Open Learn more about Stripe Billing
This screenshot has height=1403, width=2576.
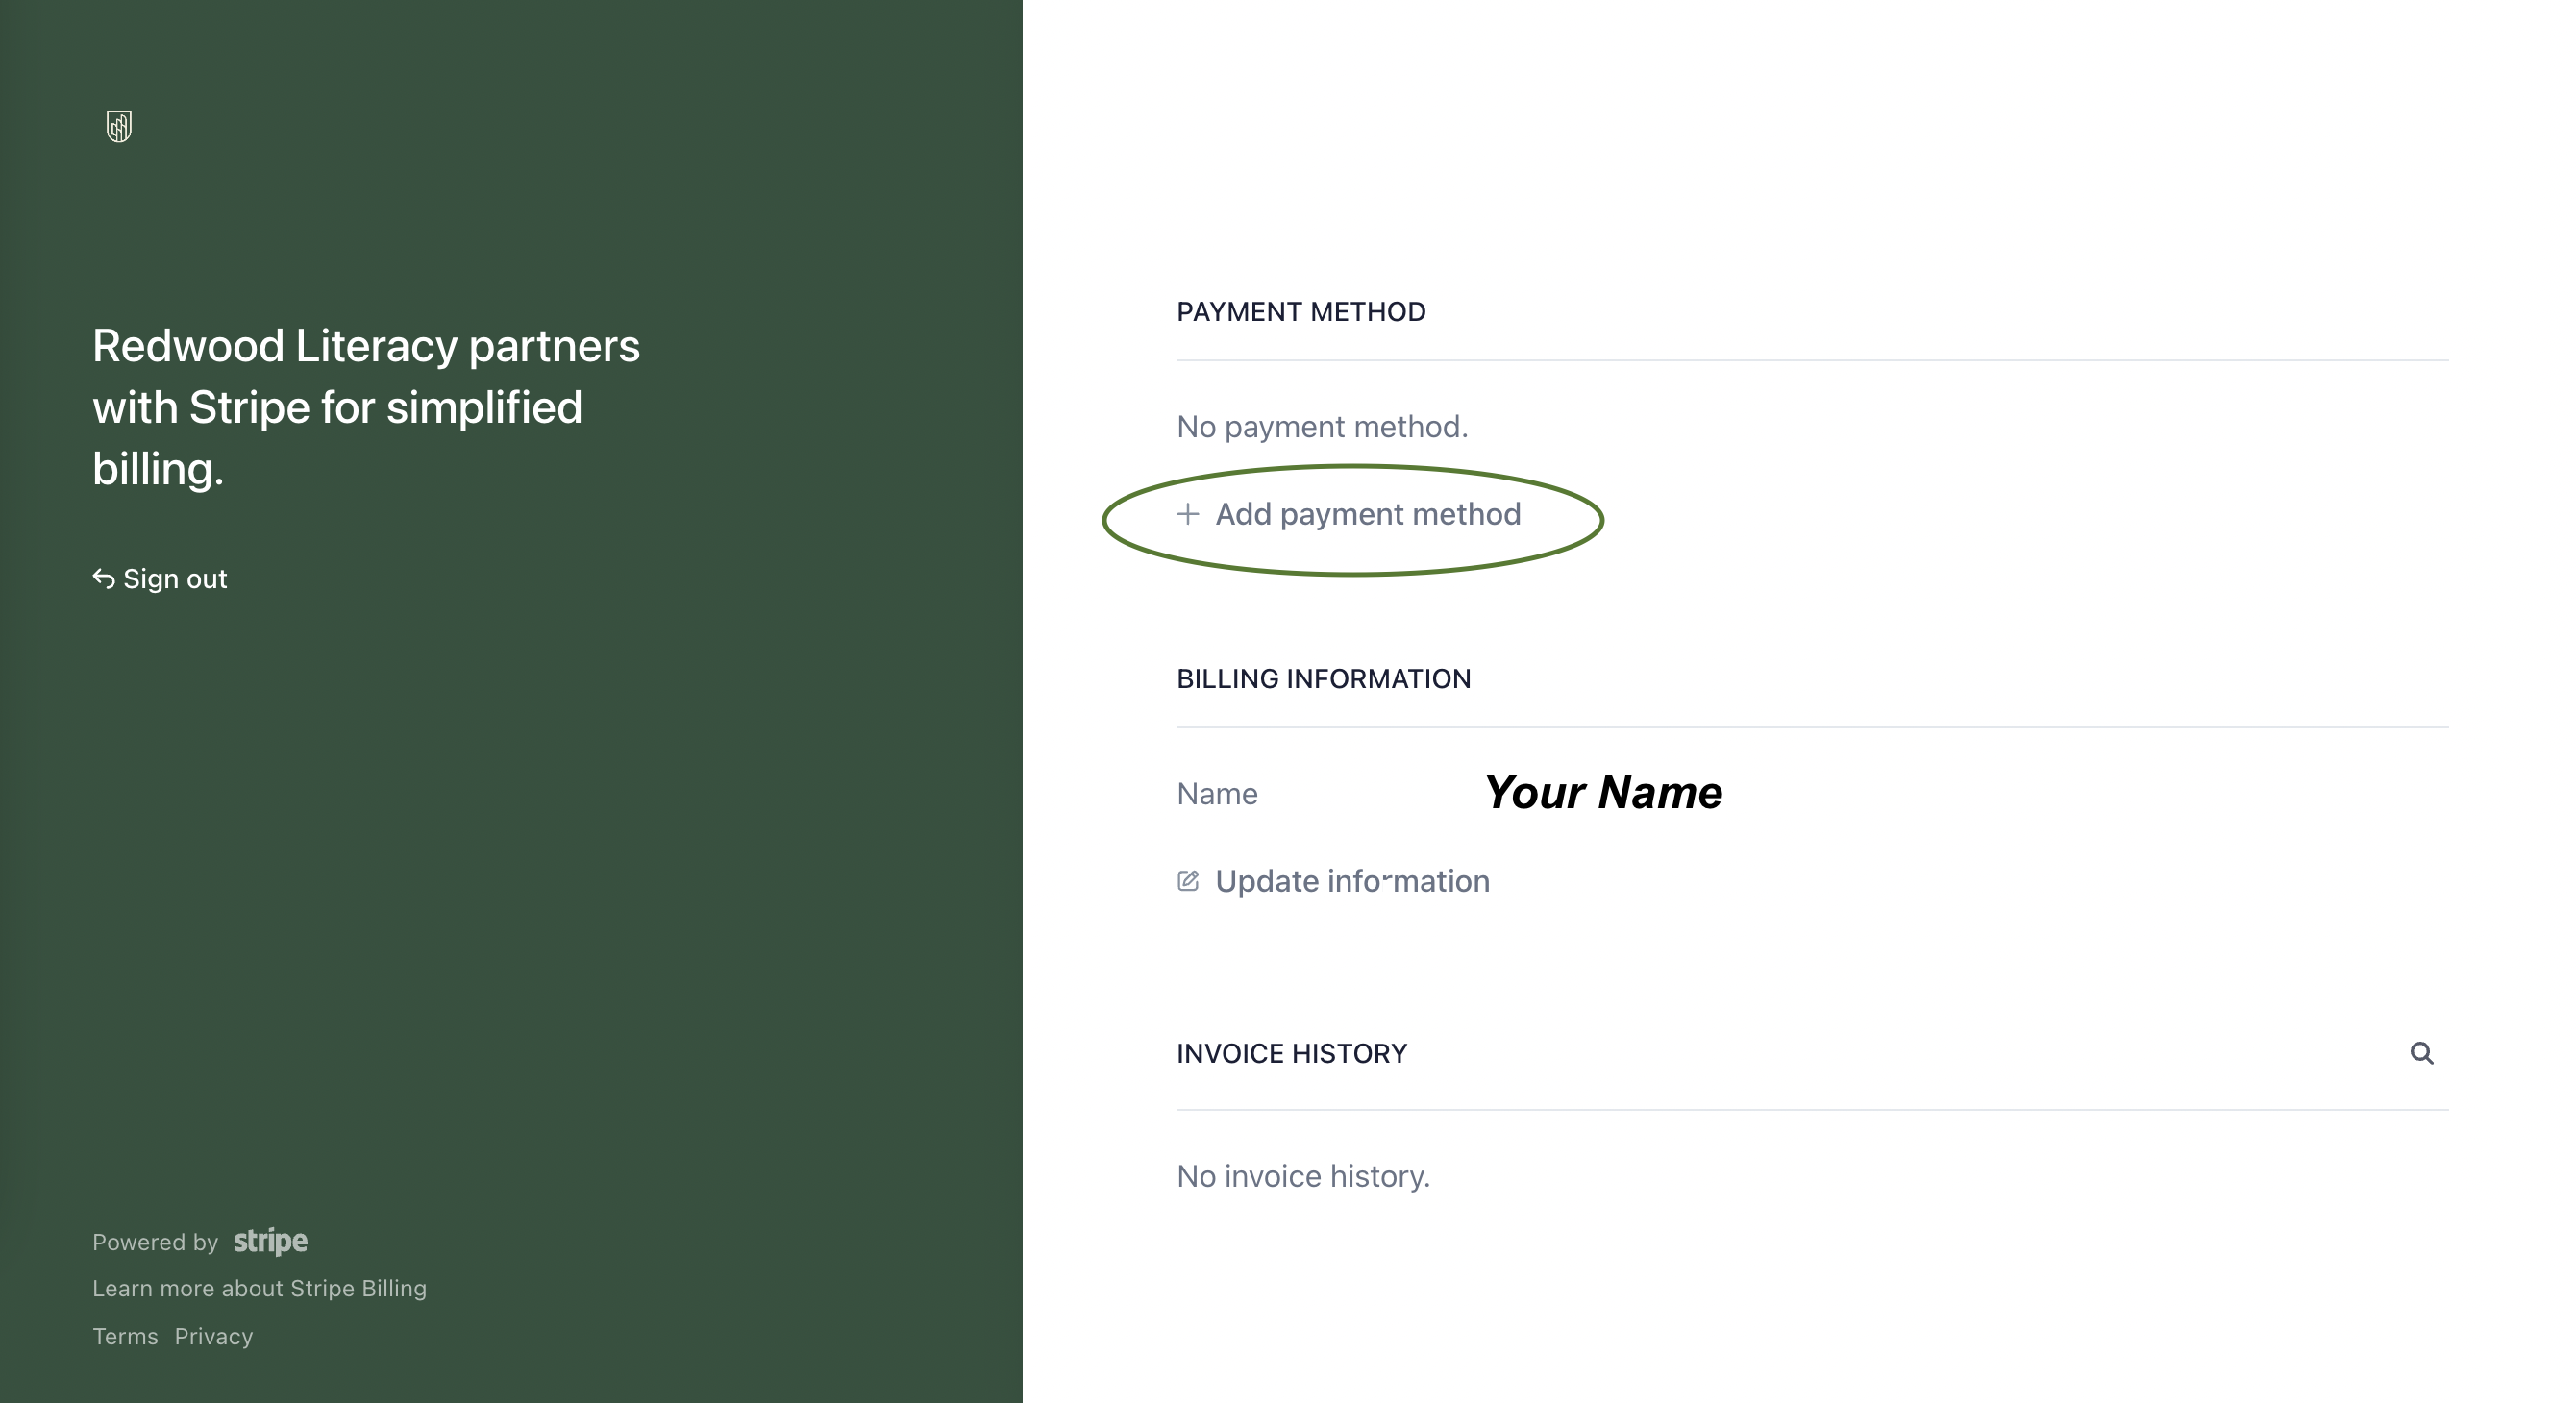click(x=260, y=1288)
